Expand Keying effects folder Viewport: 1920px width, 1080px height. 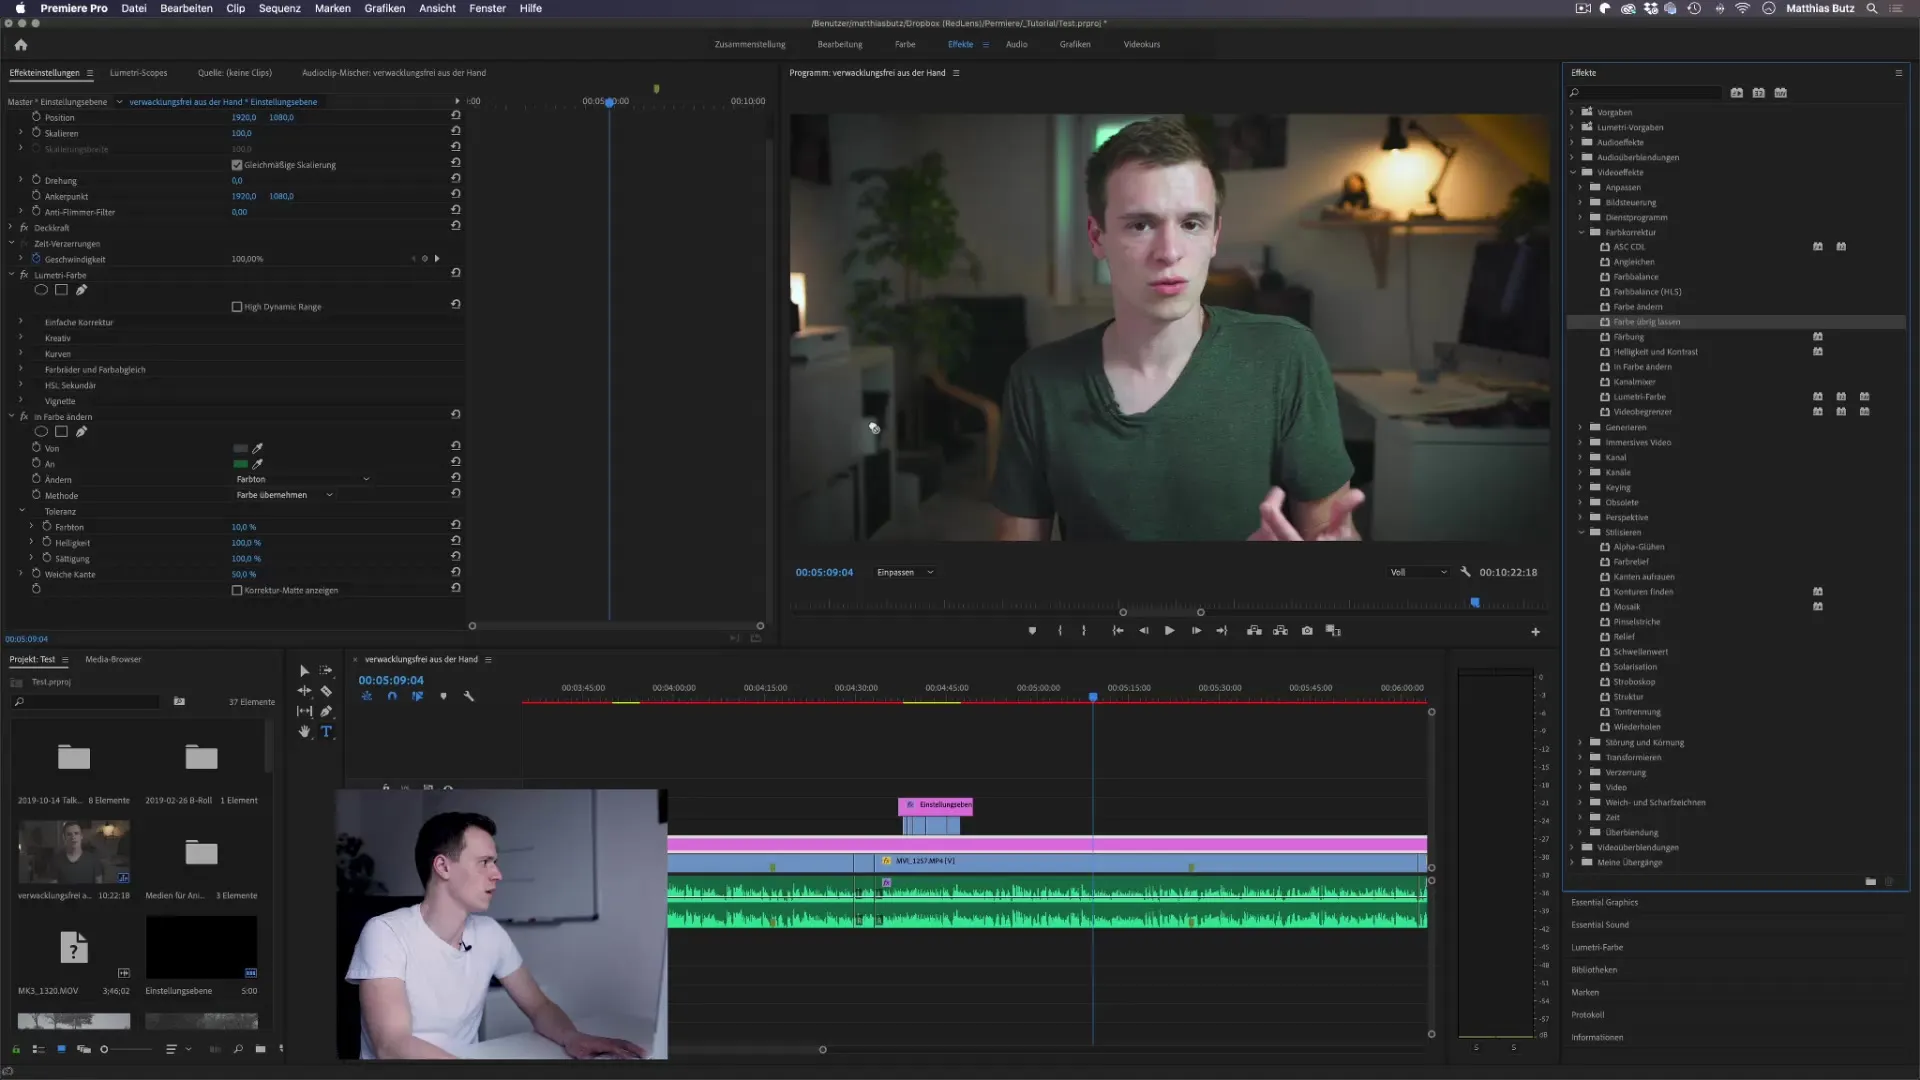point(1581,487)
